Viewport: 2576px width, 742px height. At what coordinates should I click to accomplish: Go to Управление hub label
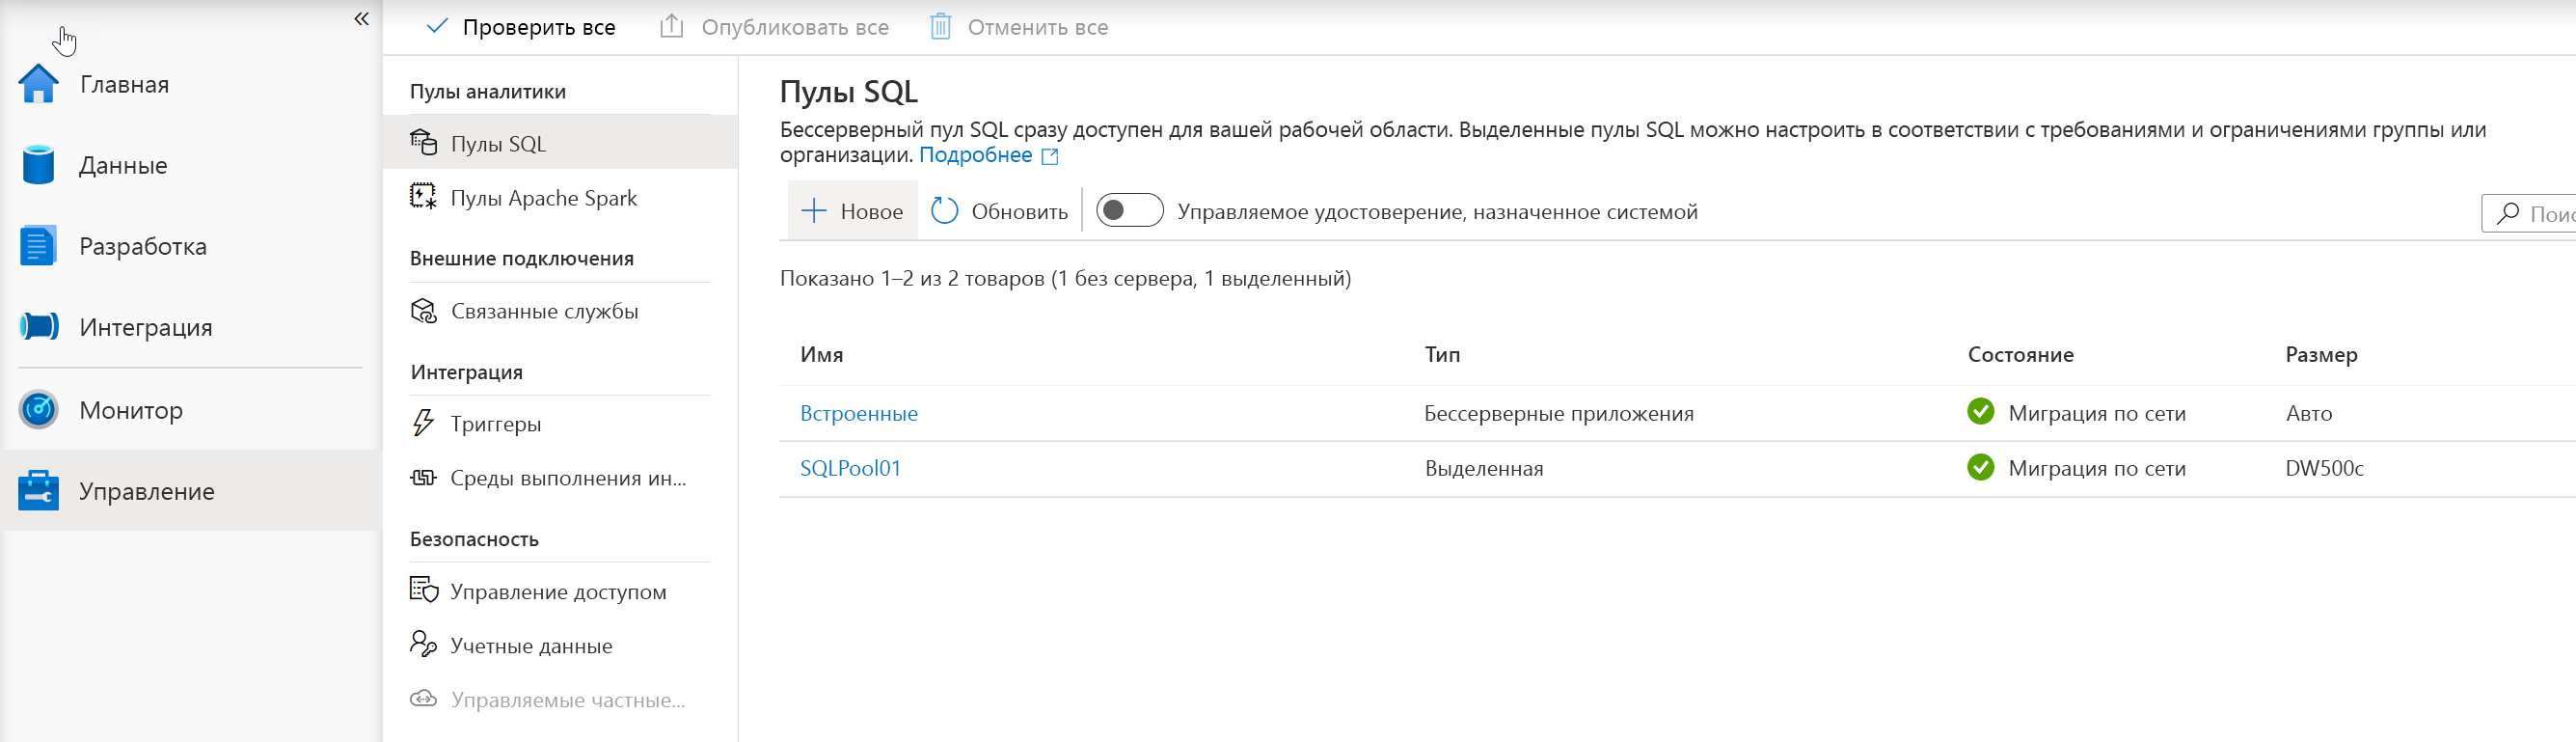147,492
